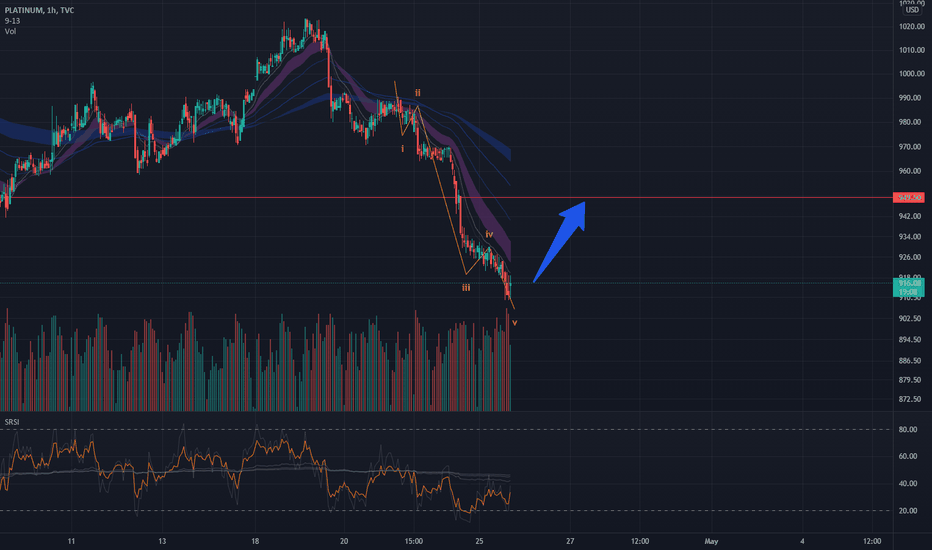Click the 1020.00 price axis label
Image resolution: width=932 pixels, height=550 pixels.
[x=912, y=26]
